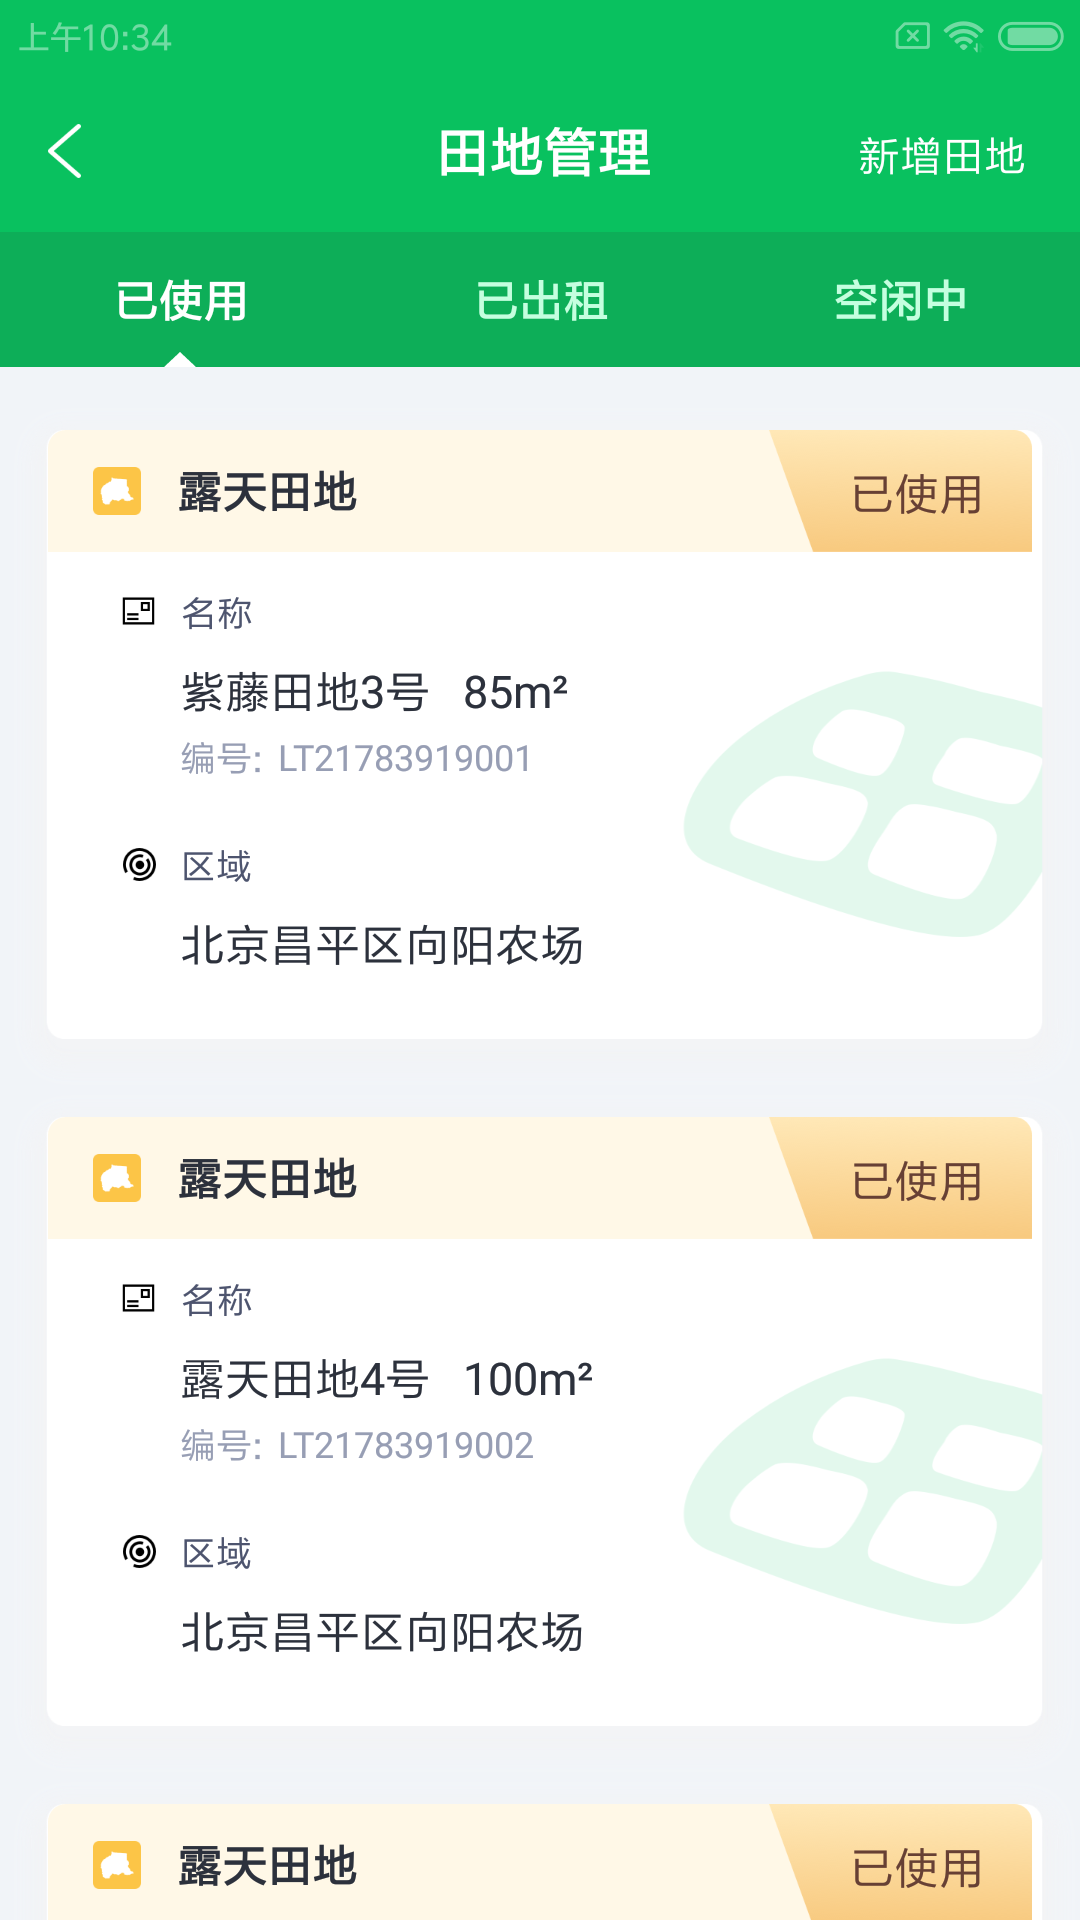Tap 新增田地 to add a field
This screenshot has height=1920, width=1080.
click(941, 157)
